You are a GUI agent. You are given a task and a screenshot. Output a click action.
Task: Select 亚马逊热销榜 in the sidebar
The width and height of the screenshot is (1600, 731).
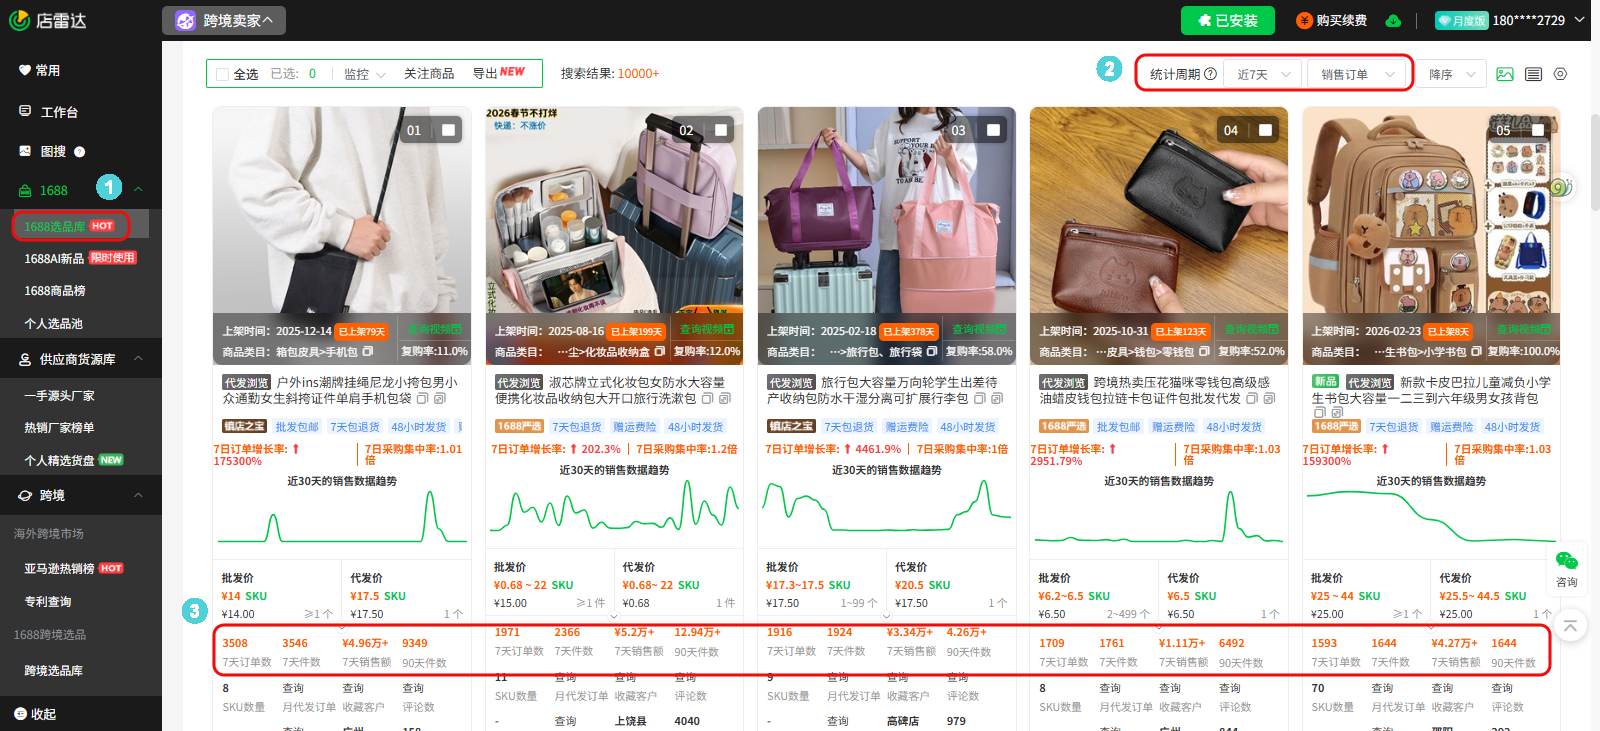pos(60,568)
